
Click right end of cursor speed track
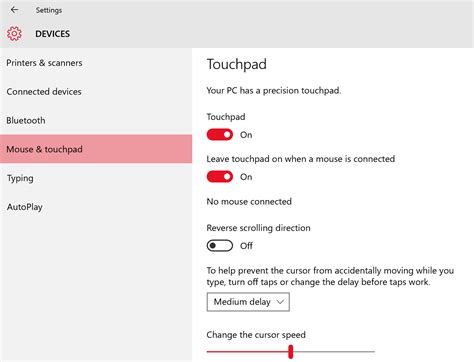[x=372, y=351]
